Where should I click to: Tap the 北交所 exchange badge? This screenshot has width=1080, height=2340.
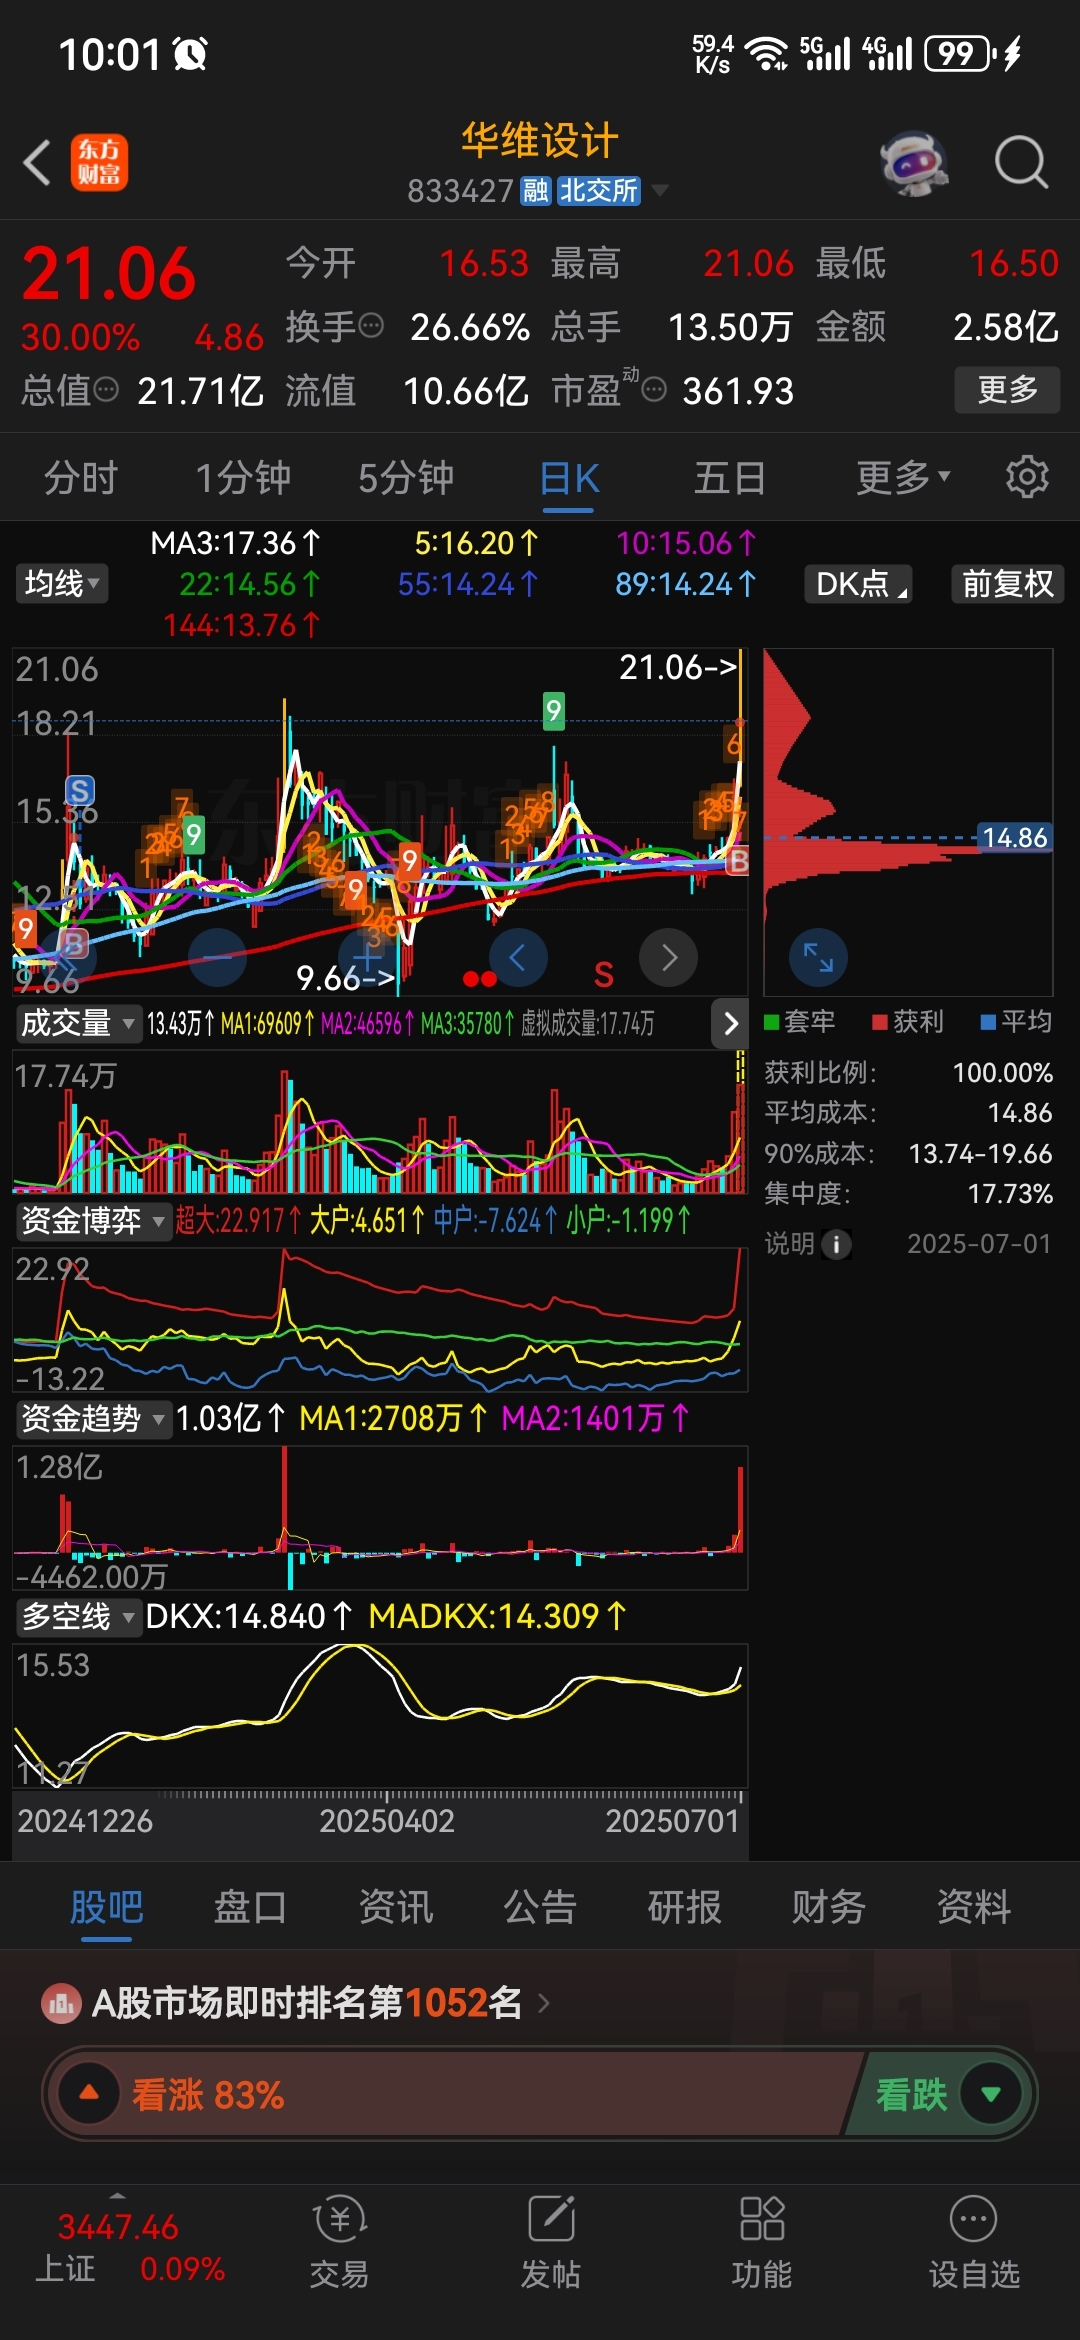click(598, 190)
